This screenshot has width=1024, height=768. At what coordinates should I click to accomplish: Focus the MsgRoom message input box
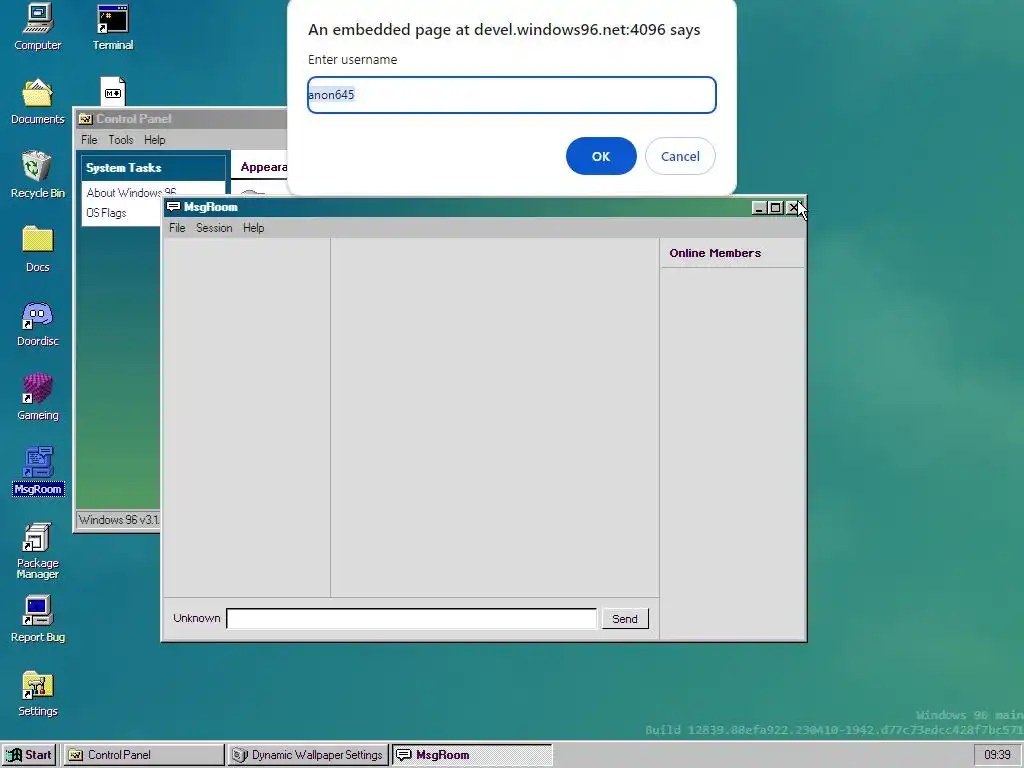411,618
